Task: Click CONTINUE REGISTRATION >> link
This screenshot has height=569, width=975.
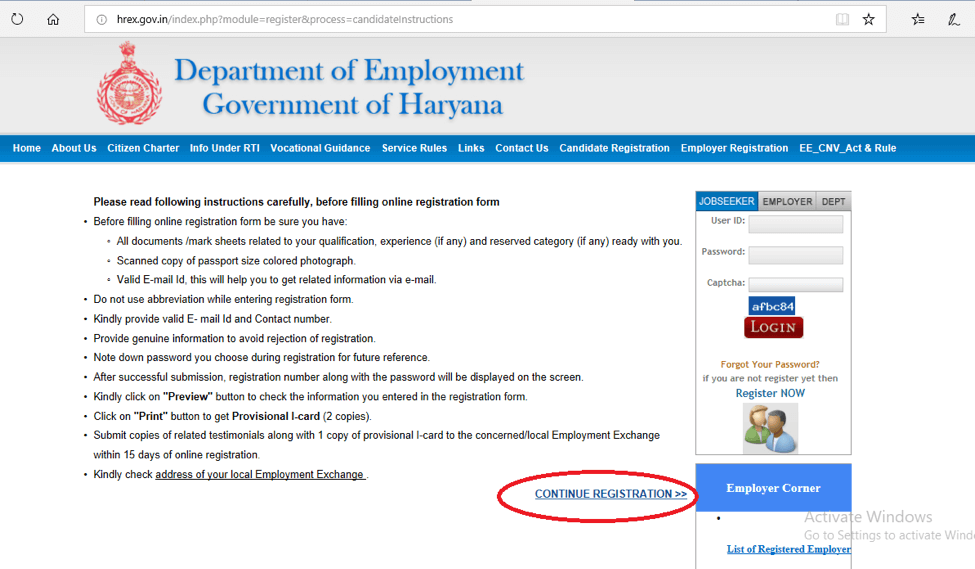Action: 611,494
